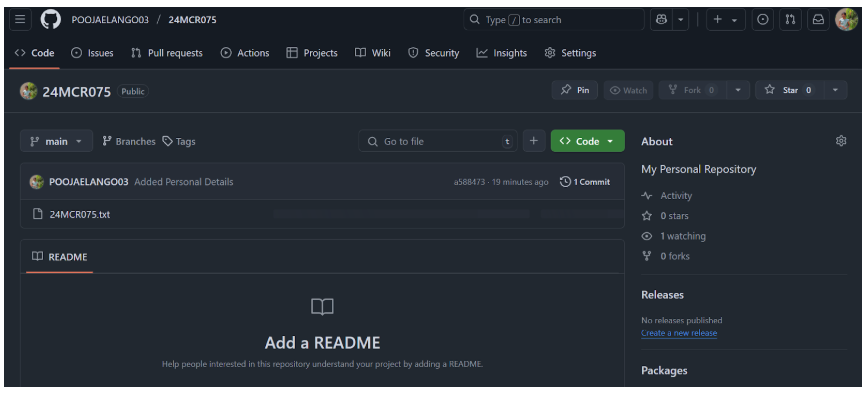Open the 1 Commit history link

tap(585, 182)
